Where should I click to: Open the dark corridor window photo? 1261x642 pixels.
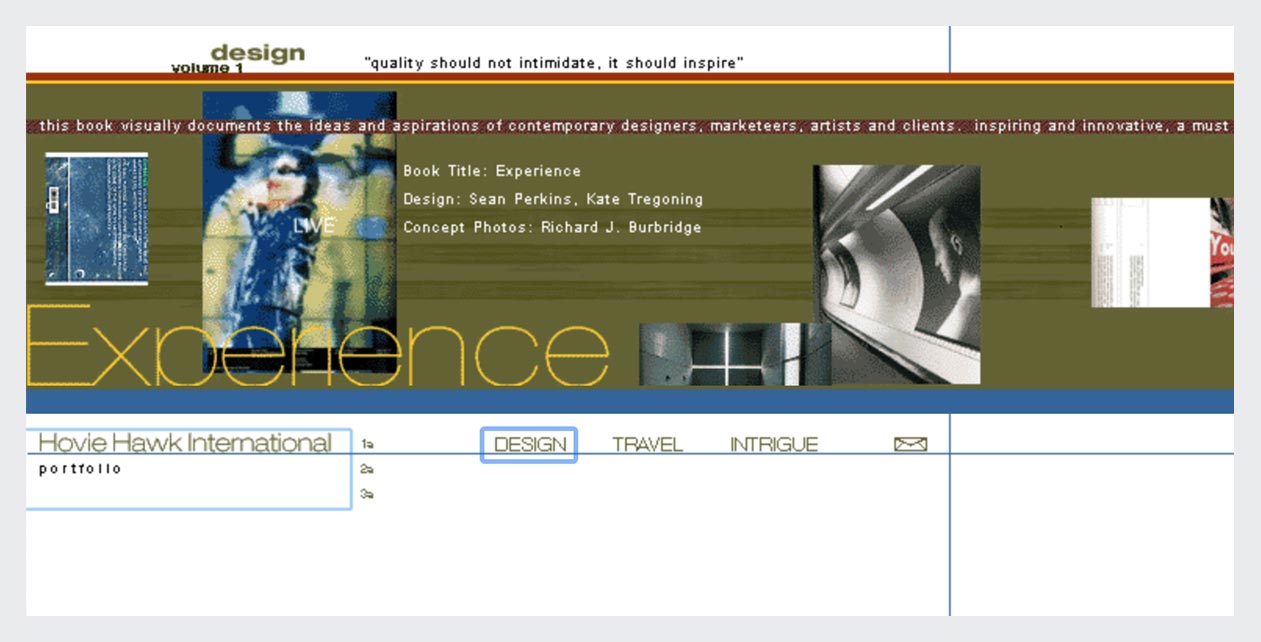[x=735, y=354]
